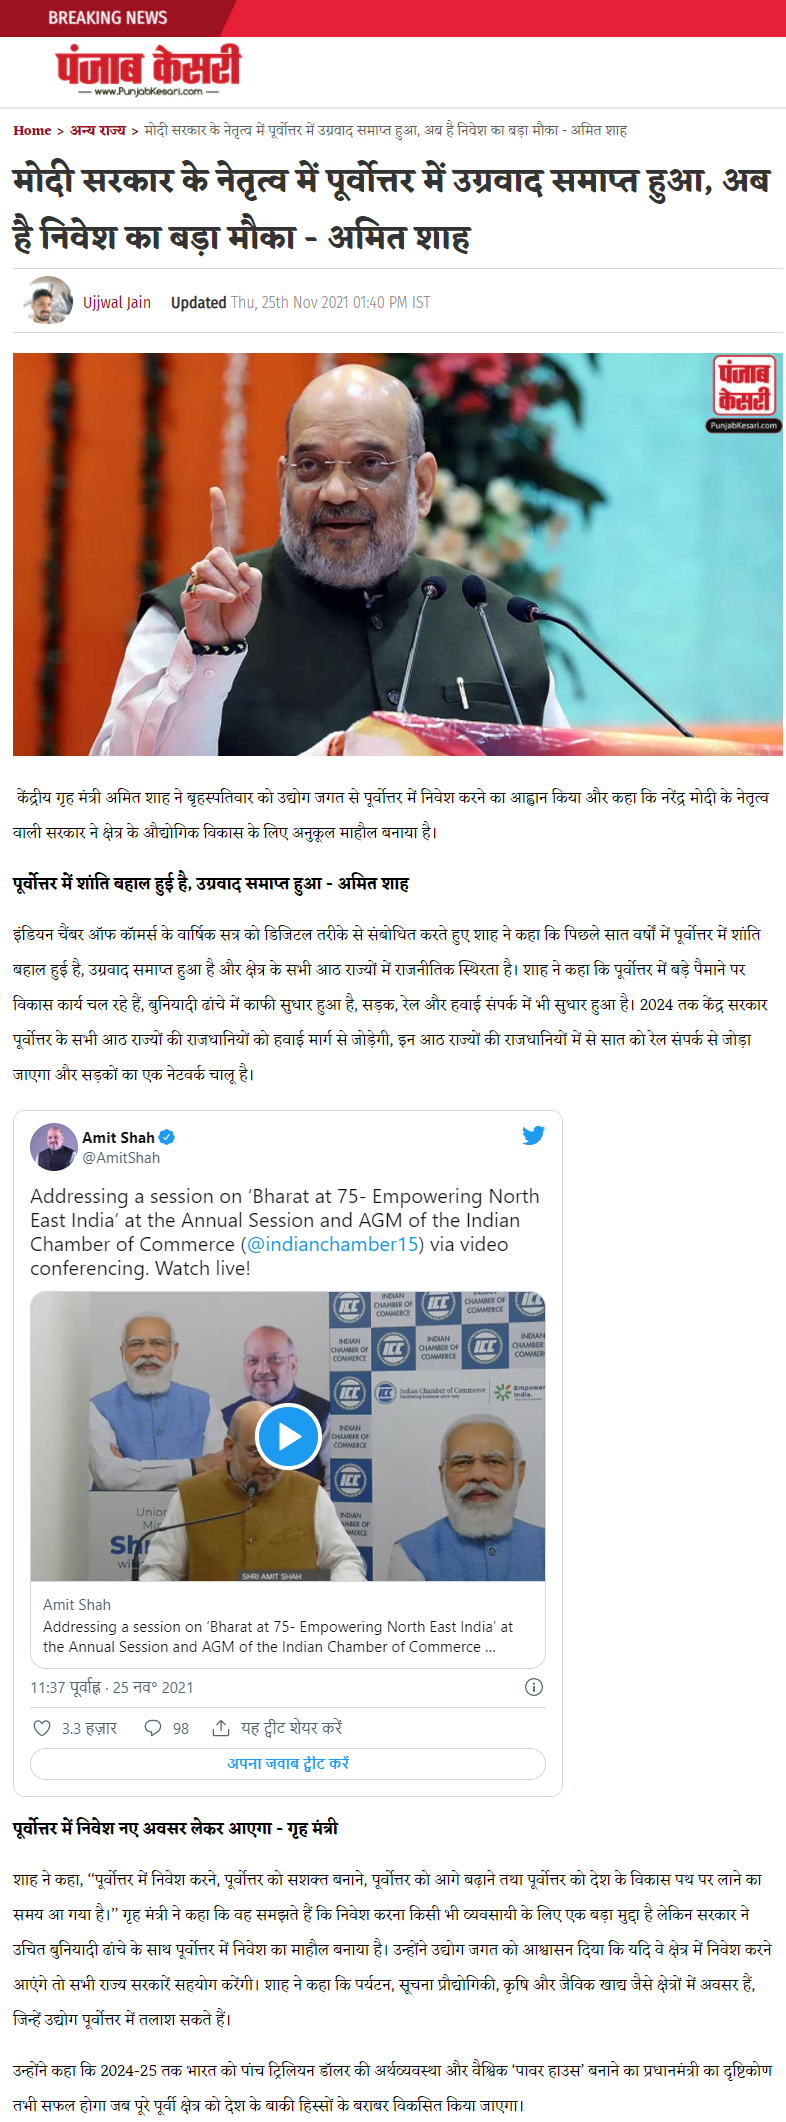The height and width of the screenshot is (2122, 786).
Task: Click the अपना जवाब ट्वीट करें button
Action: click(x=288, y=1763)
